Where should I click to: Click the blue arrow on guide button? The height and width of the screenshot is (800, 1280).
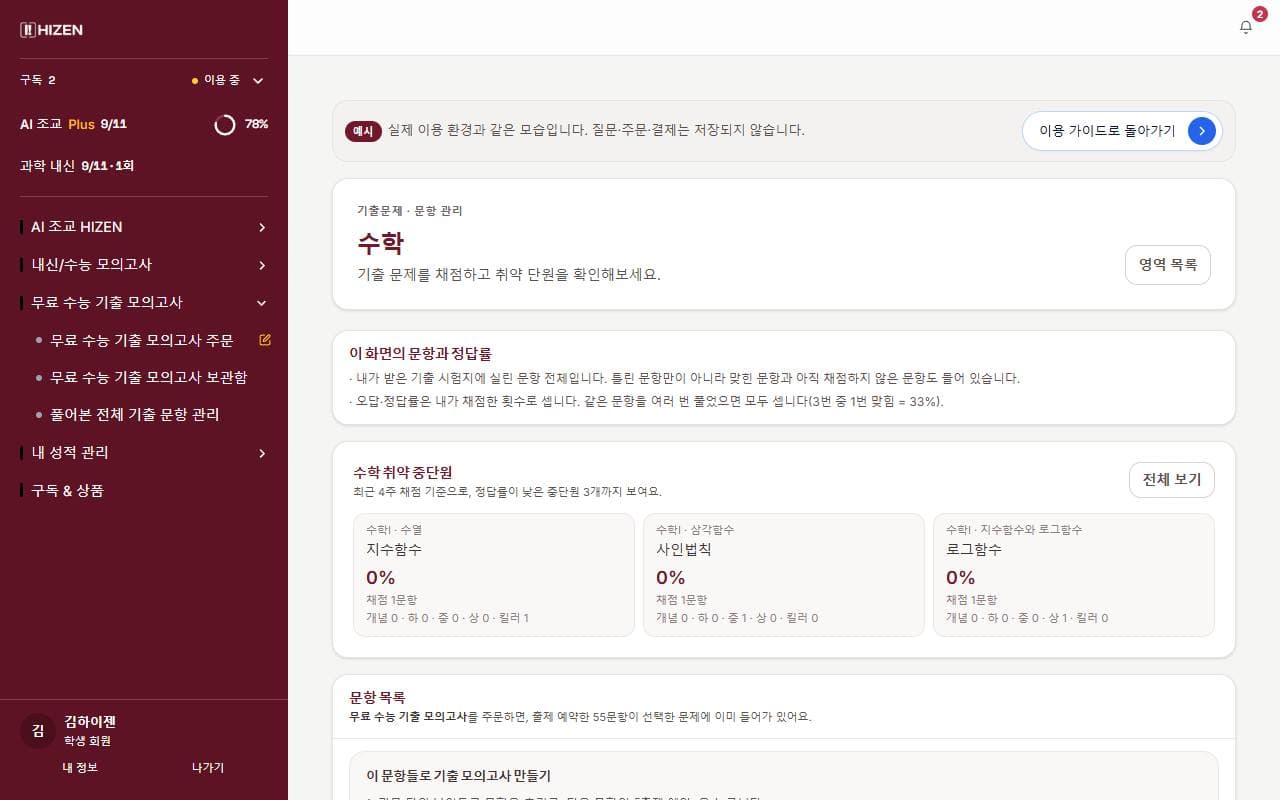click(1202, 131)
